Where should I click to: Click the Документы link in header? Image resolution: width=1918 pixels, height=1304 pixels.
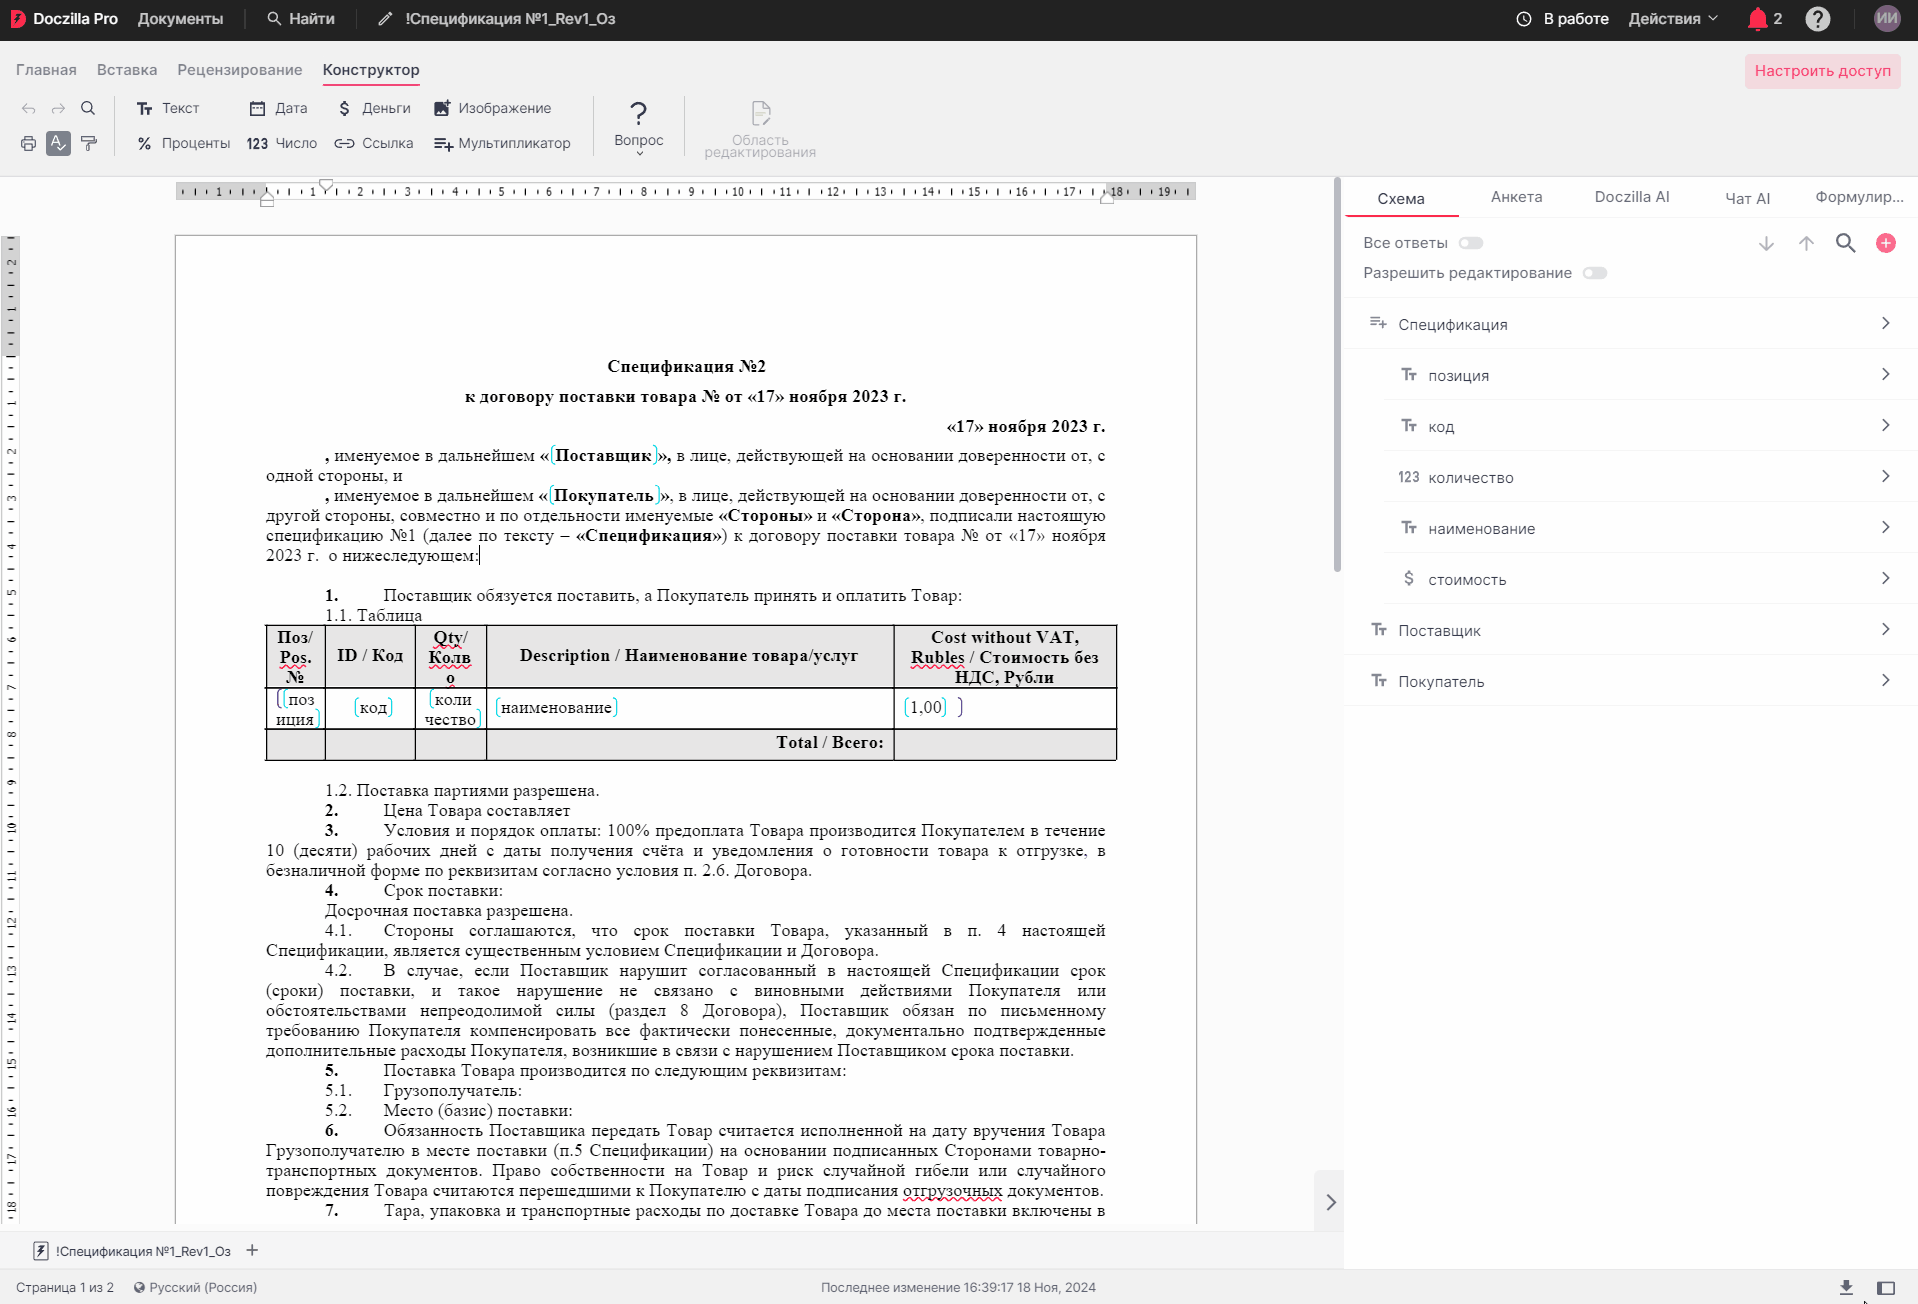pos(180,19)
